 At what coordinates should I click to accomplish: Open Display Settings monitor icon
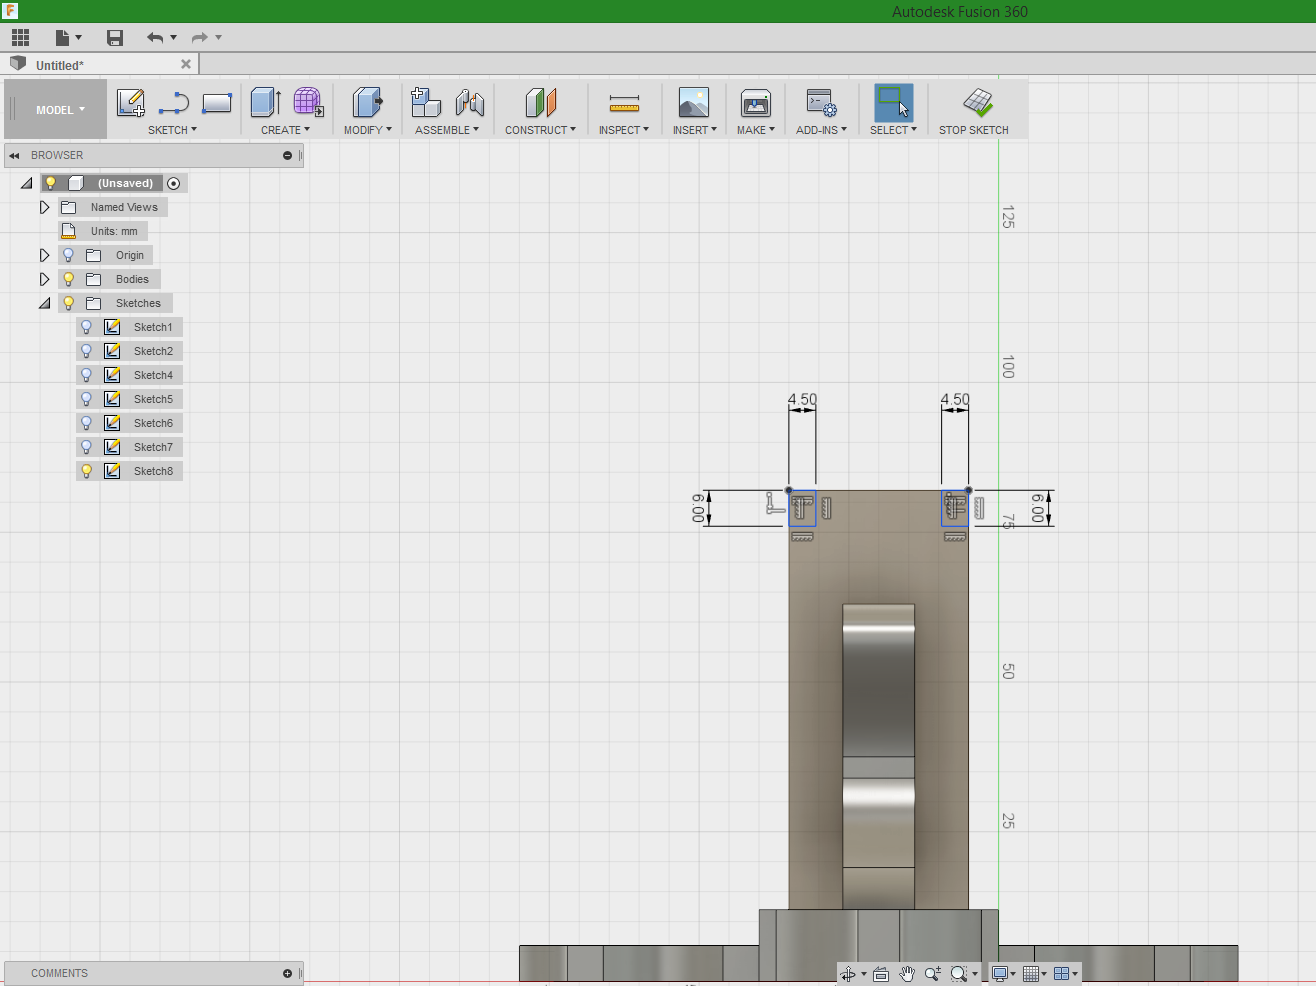pos(999,973)
